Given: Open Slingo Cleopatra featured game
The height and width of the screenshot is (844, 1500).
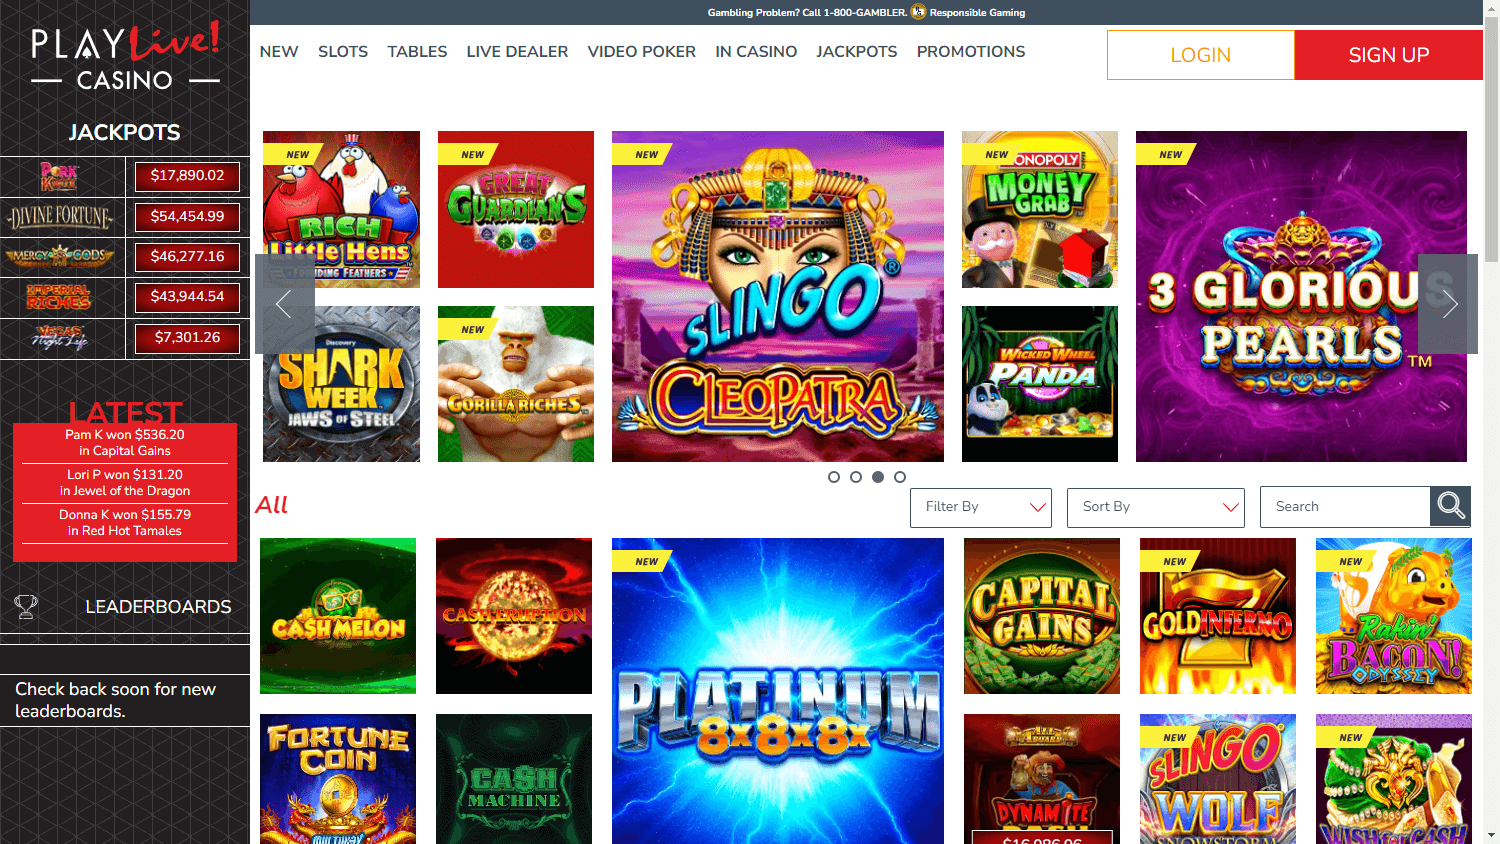Looking at the screenshot, I should point(778,296).
